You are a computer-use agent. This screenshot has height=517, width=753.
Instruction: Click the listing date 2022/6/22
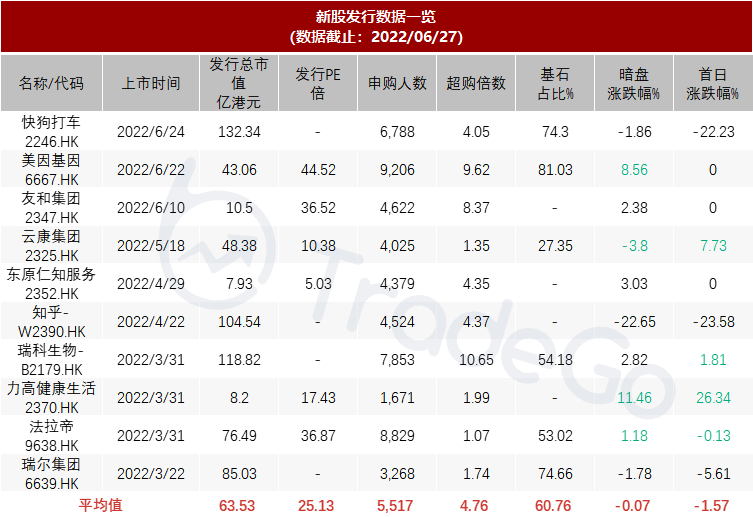[x=151, y=170]
